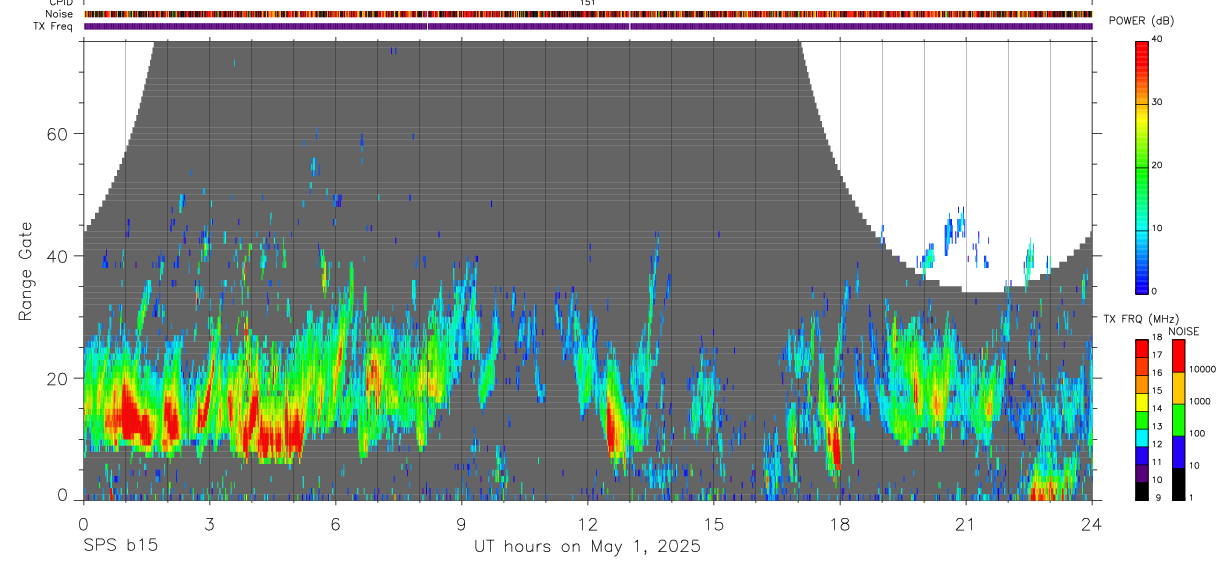
Task: Click the 12 hour label on x-axis
Action: coord(587,524)
